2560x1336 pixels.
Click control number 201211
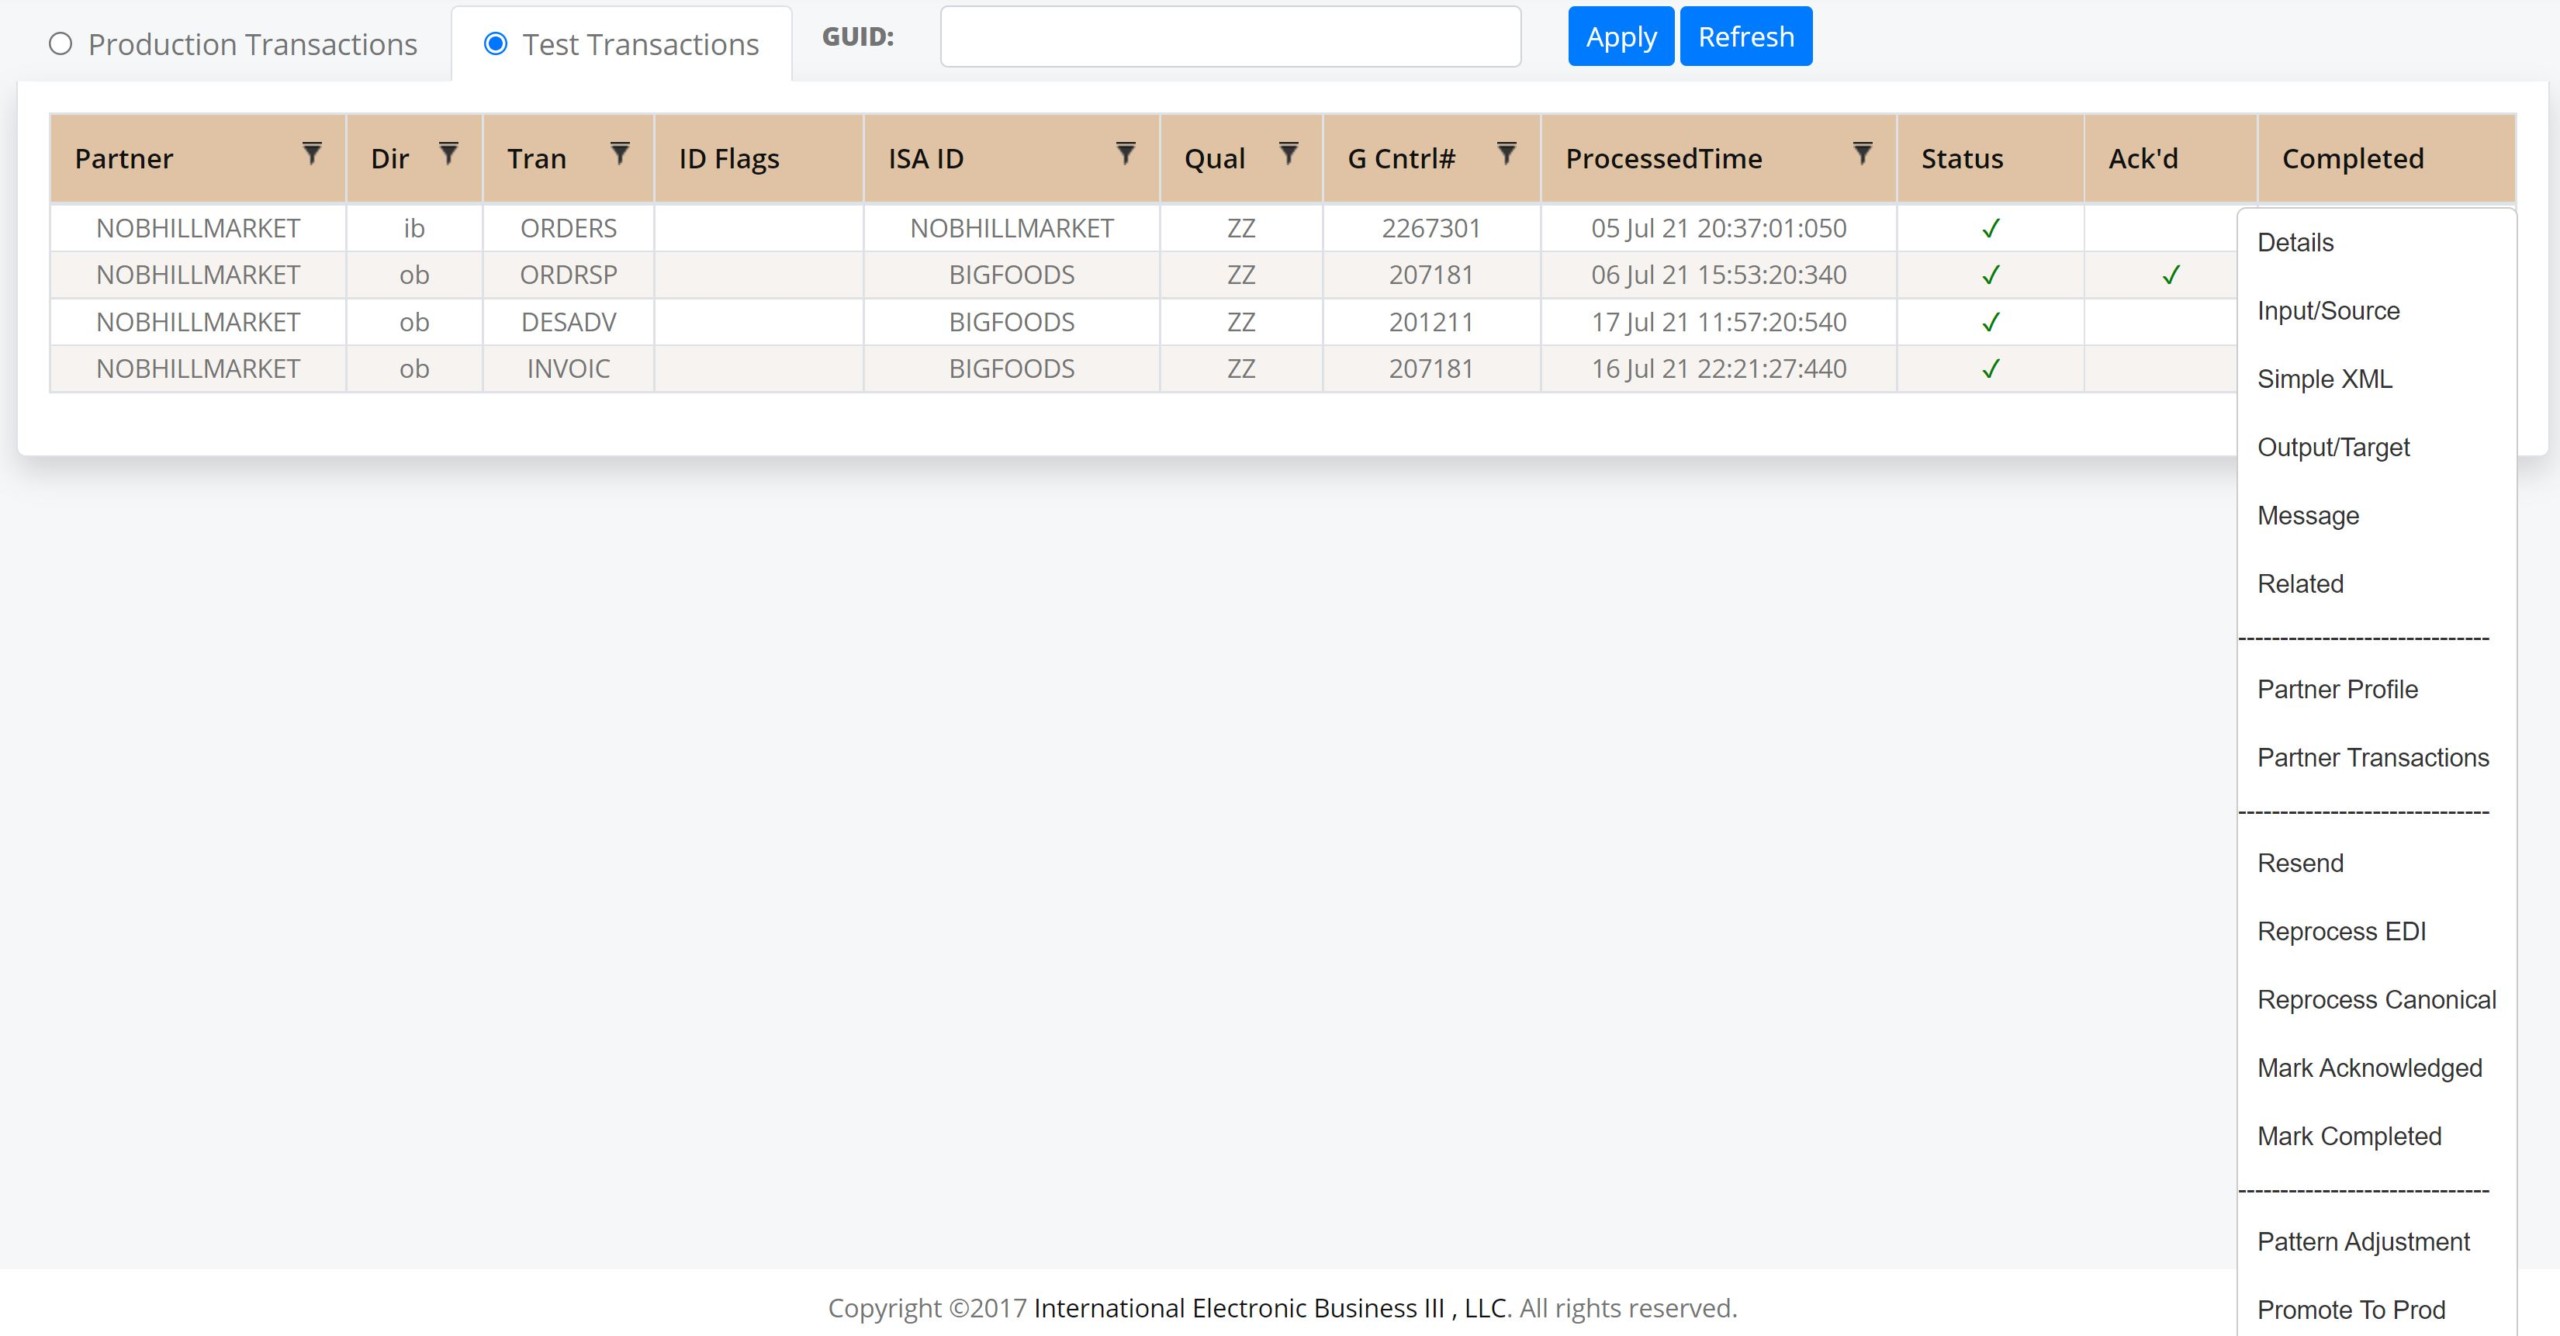(x=1431, y=322)
